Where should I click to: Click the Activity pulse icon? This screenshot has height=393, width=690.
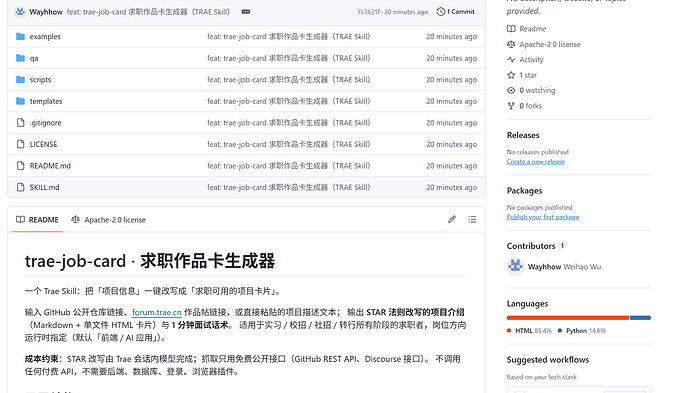click(x=511, y=60)
